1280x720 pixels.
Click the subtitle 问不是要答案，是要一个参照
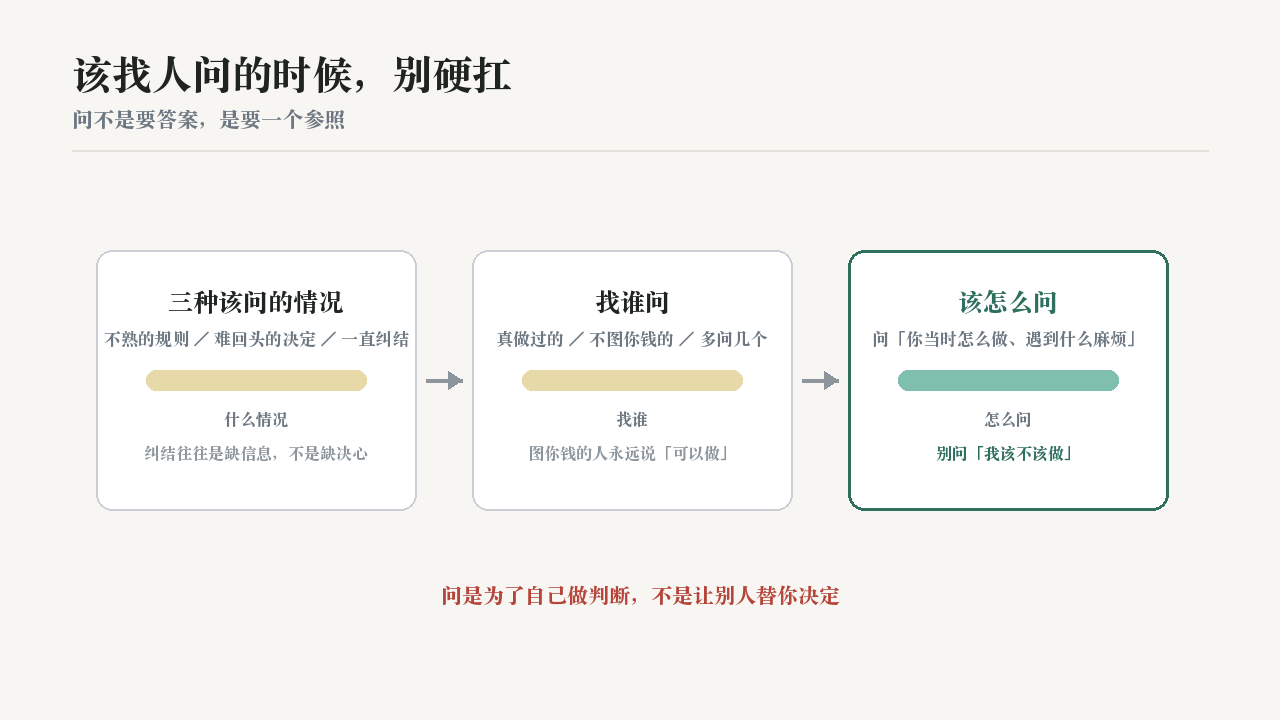coord(209,120)
